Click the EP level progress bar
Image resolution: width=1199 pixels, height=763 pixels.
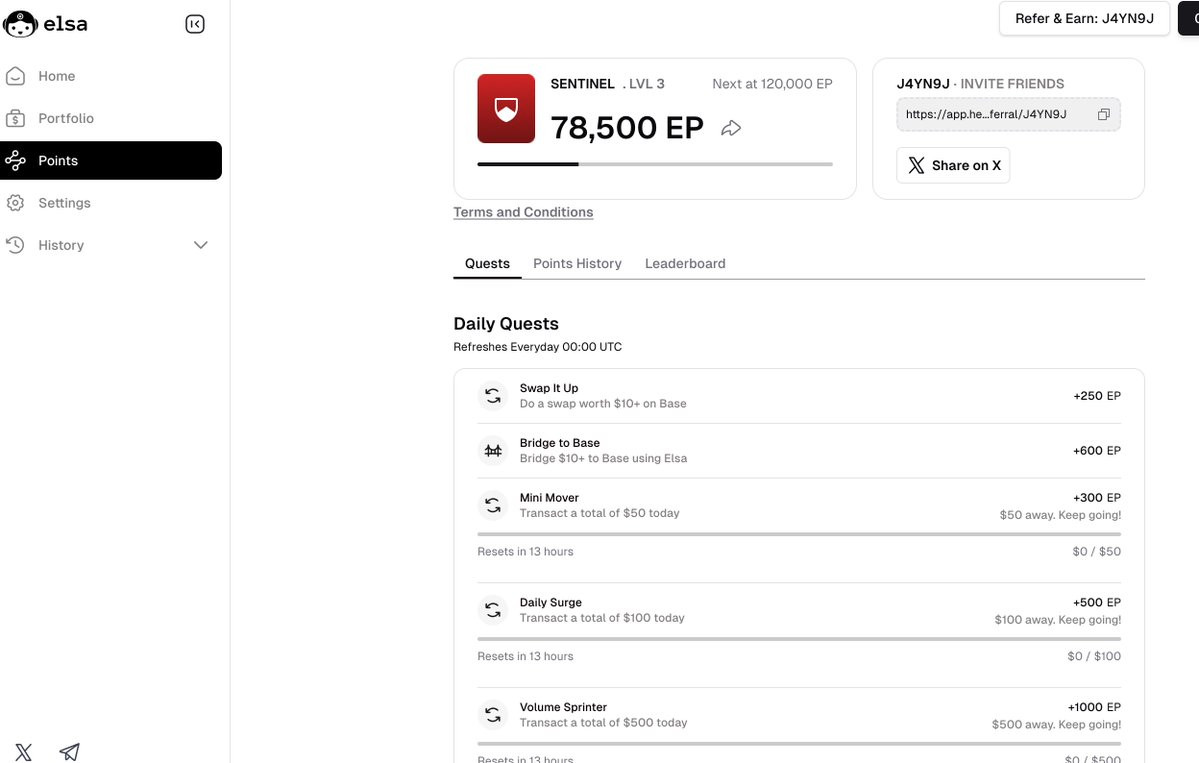pos(655,164)
